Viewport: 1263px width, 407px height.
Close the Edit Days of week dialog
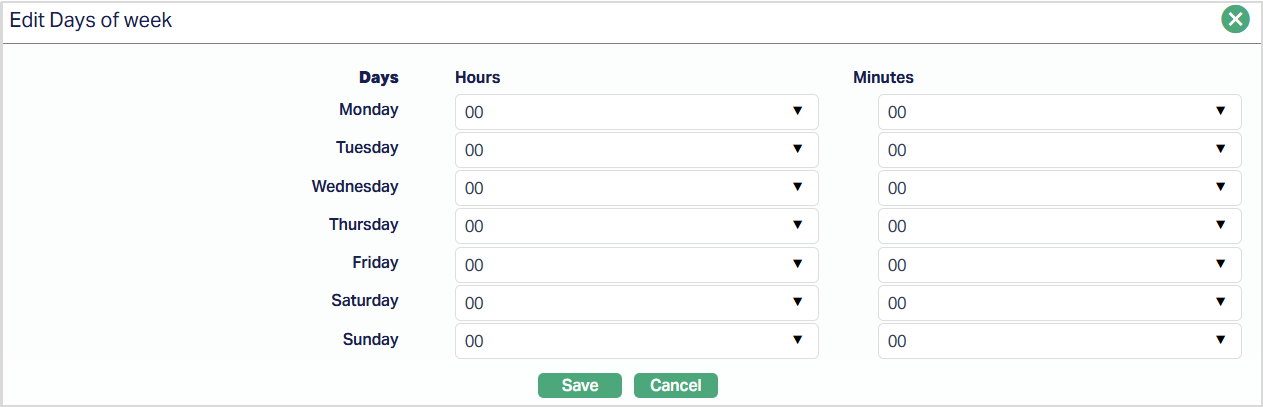click(1236, 19)
